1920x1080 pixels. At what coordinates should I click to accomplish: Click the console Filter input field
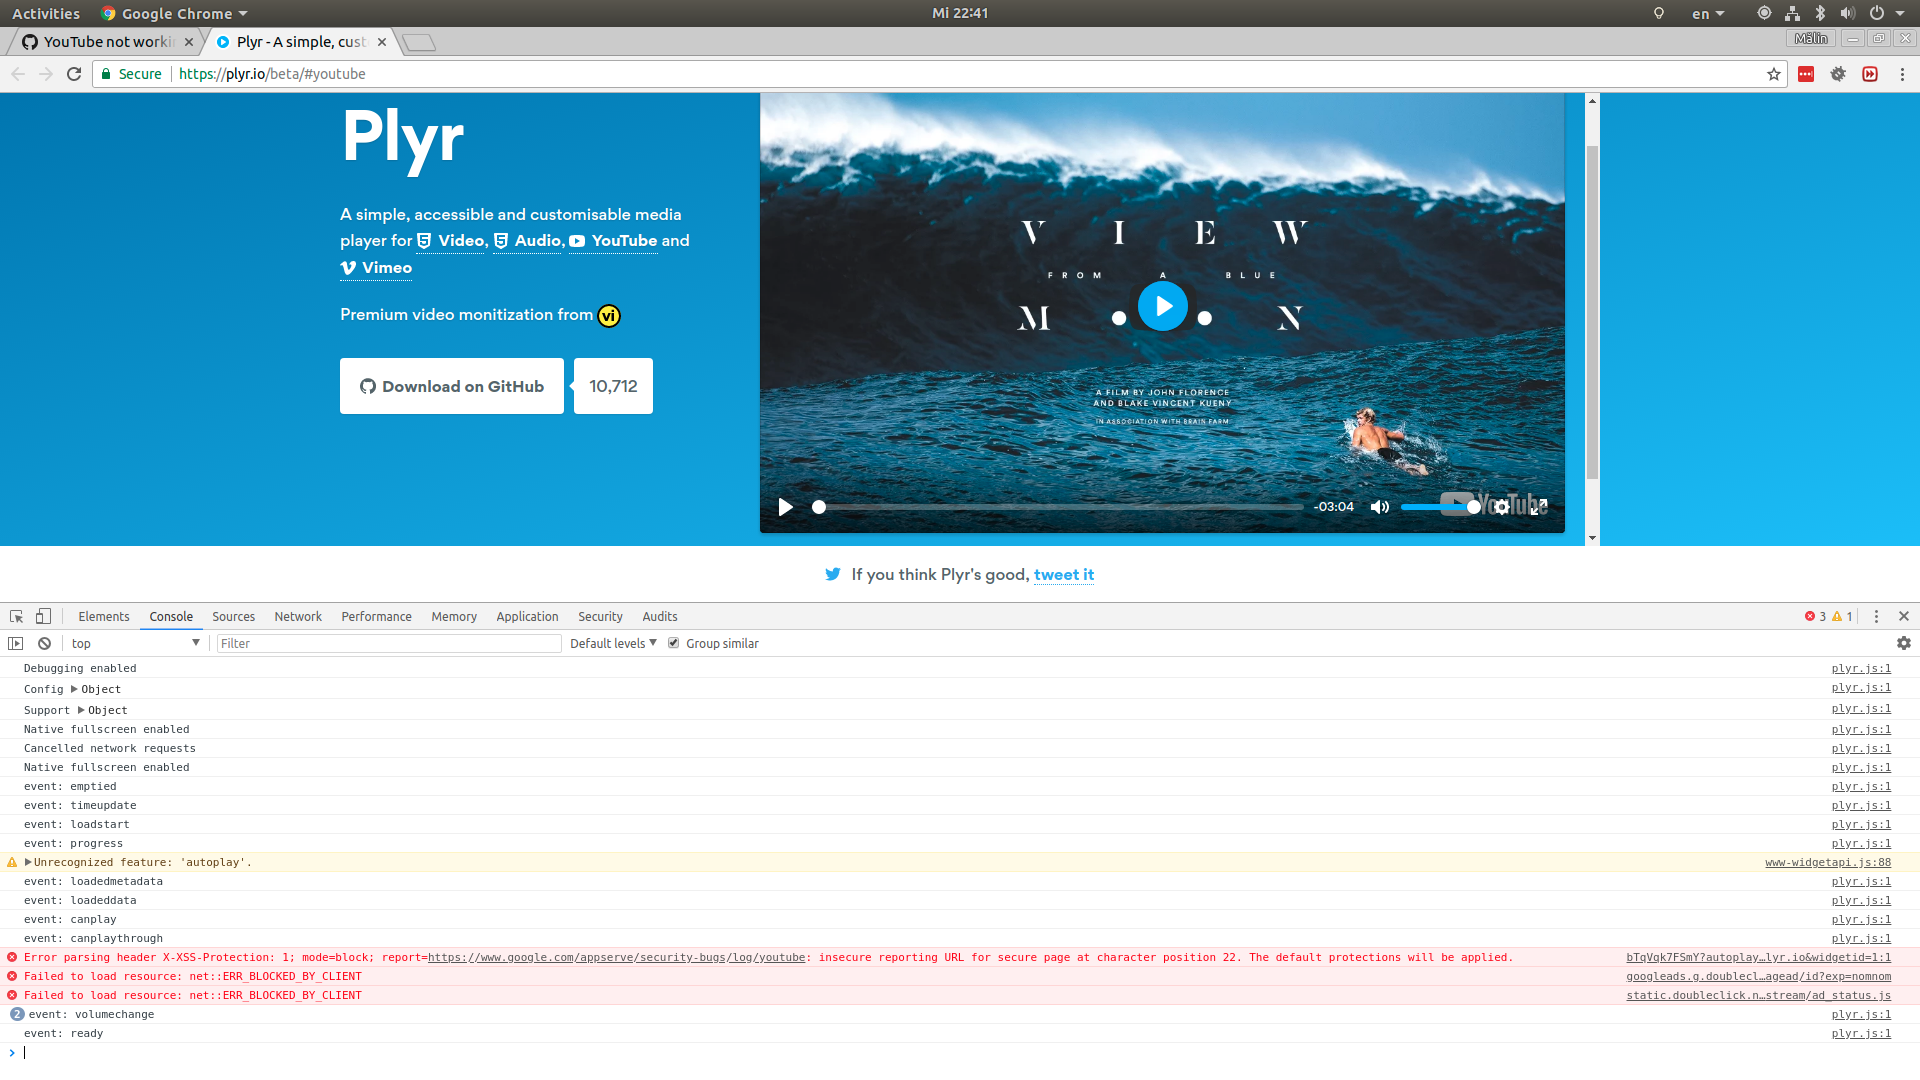[389, 643]
